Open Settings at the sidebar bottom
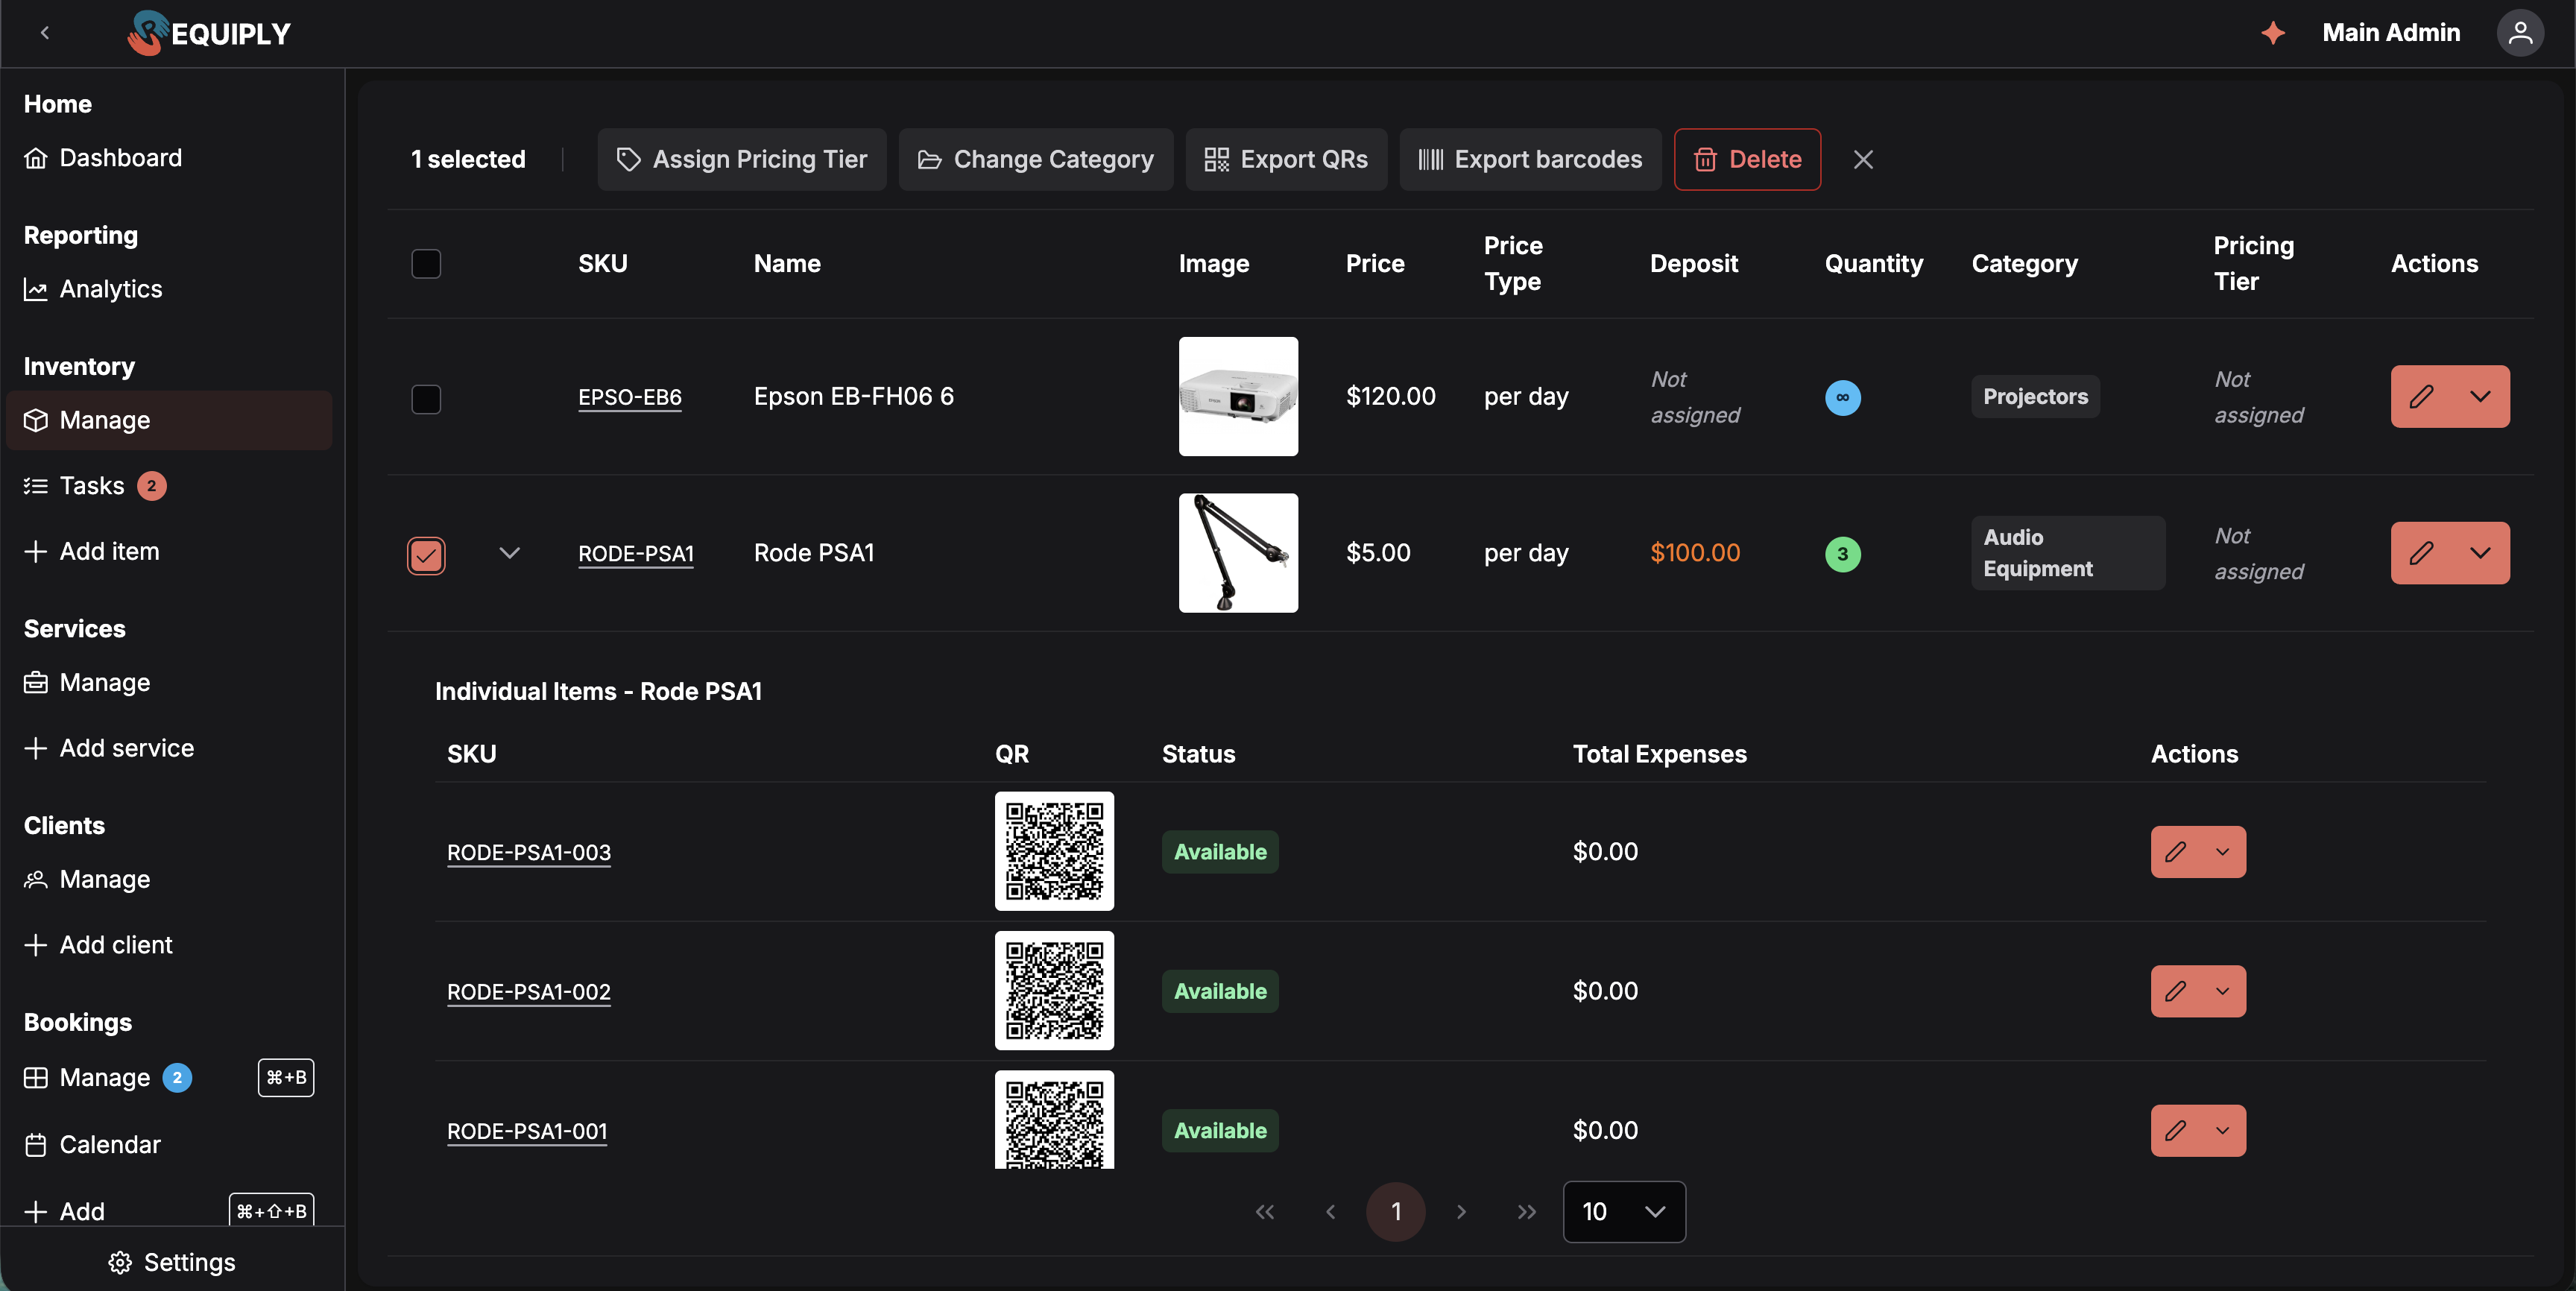Screen dimensions: 2576x1291 pos(172,1262)
